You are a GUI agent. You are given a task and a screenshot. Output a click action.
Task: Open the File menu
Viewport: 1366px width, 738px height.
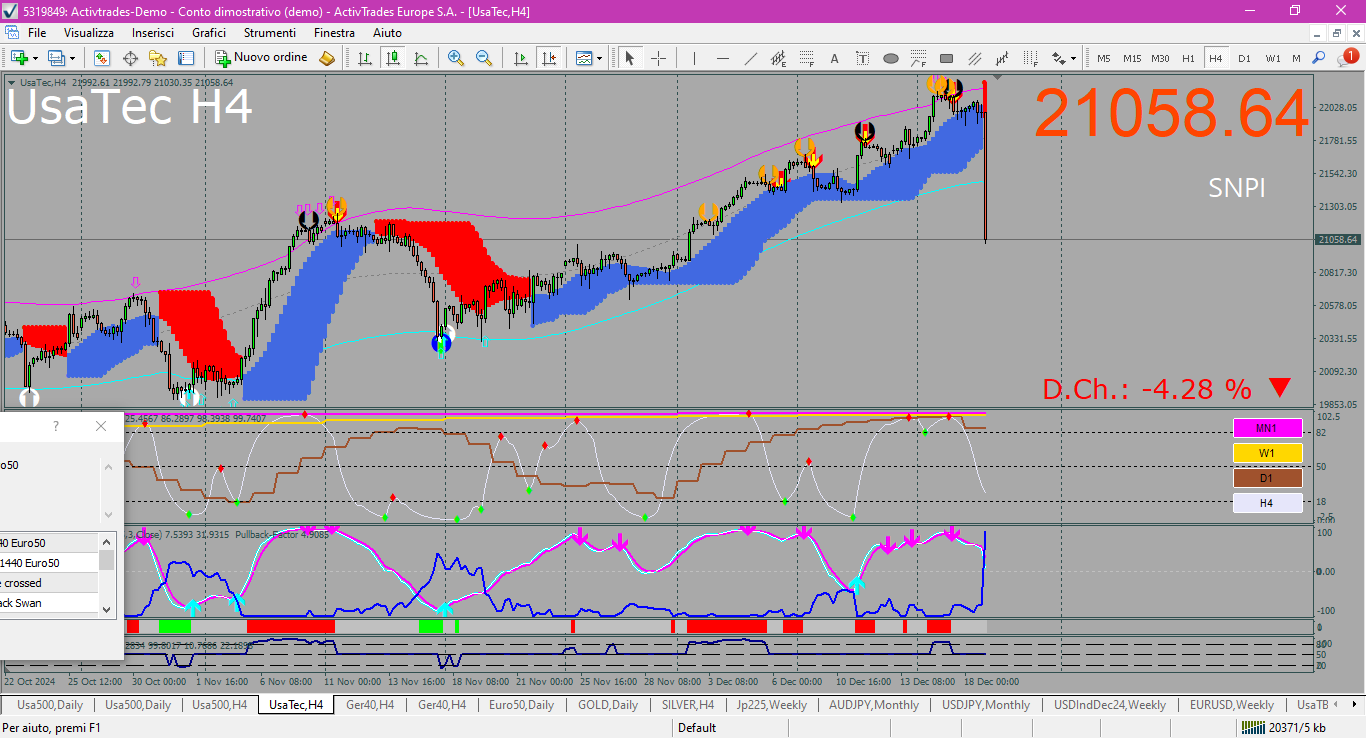point(37,33)
